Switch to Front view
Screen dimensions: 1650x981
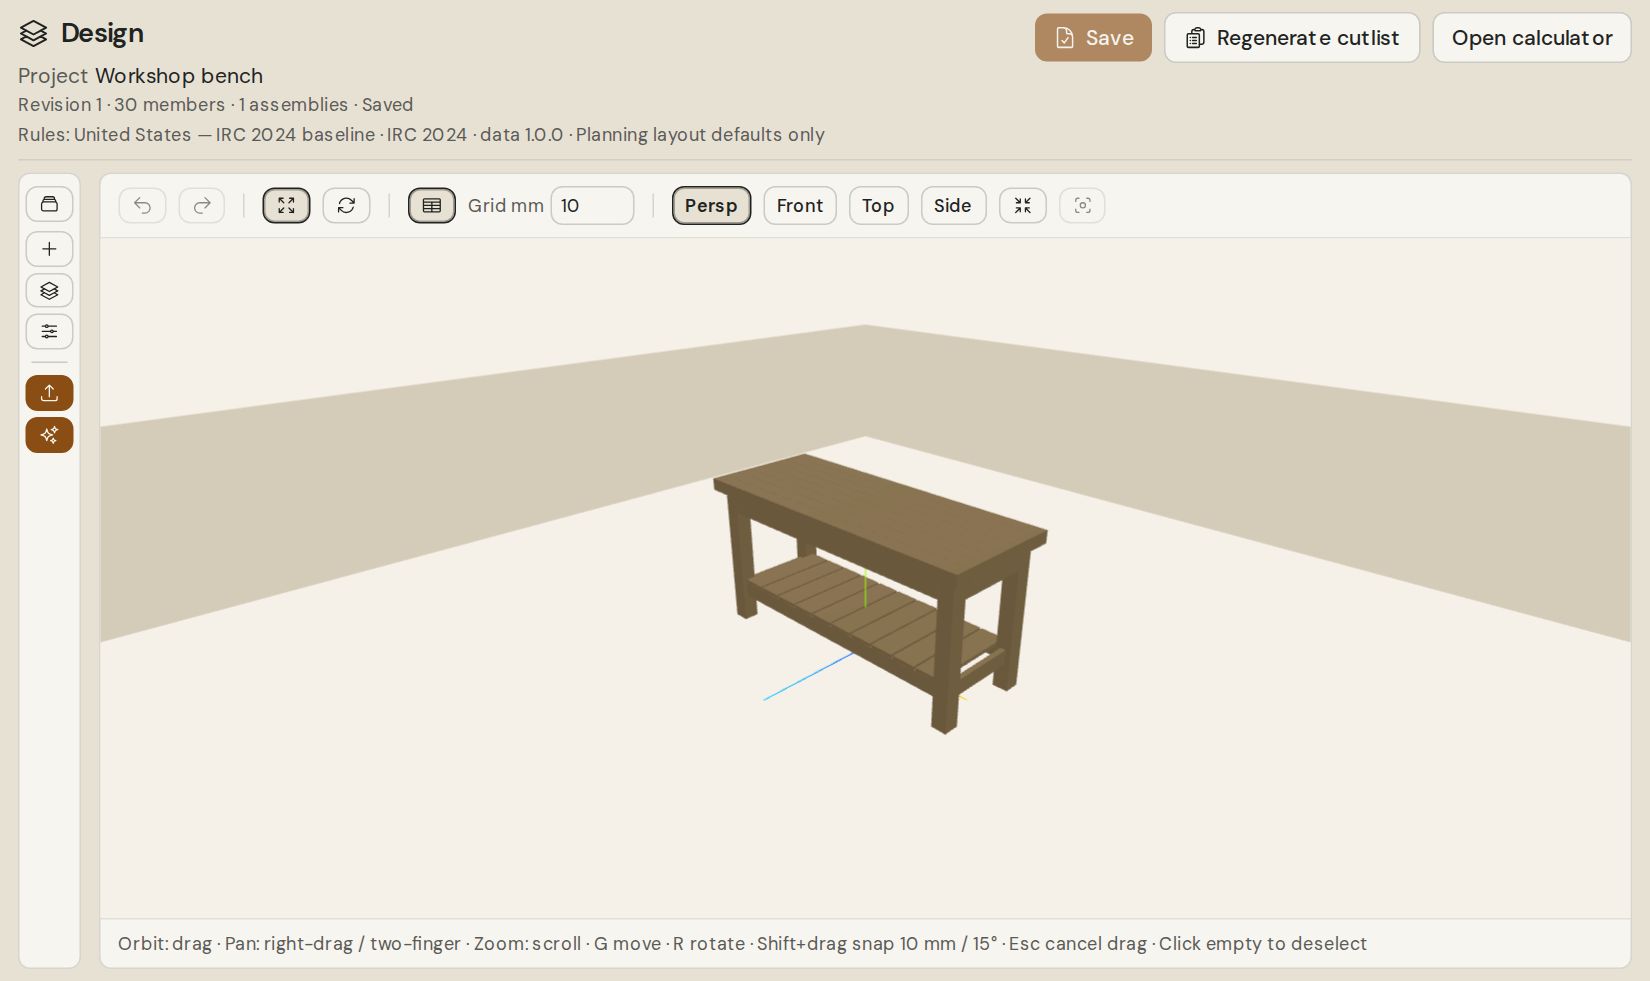800,206
